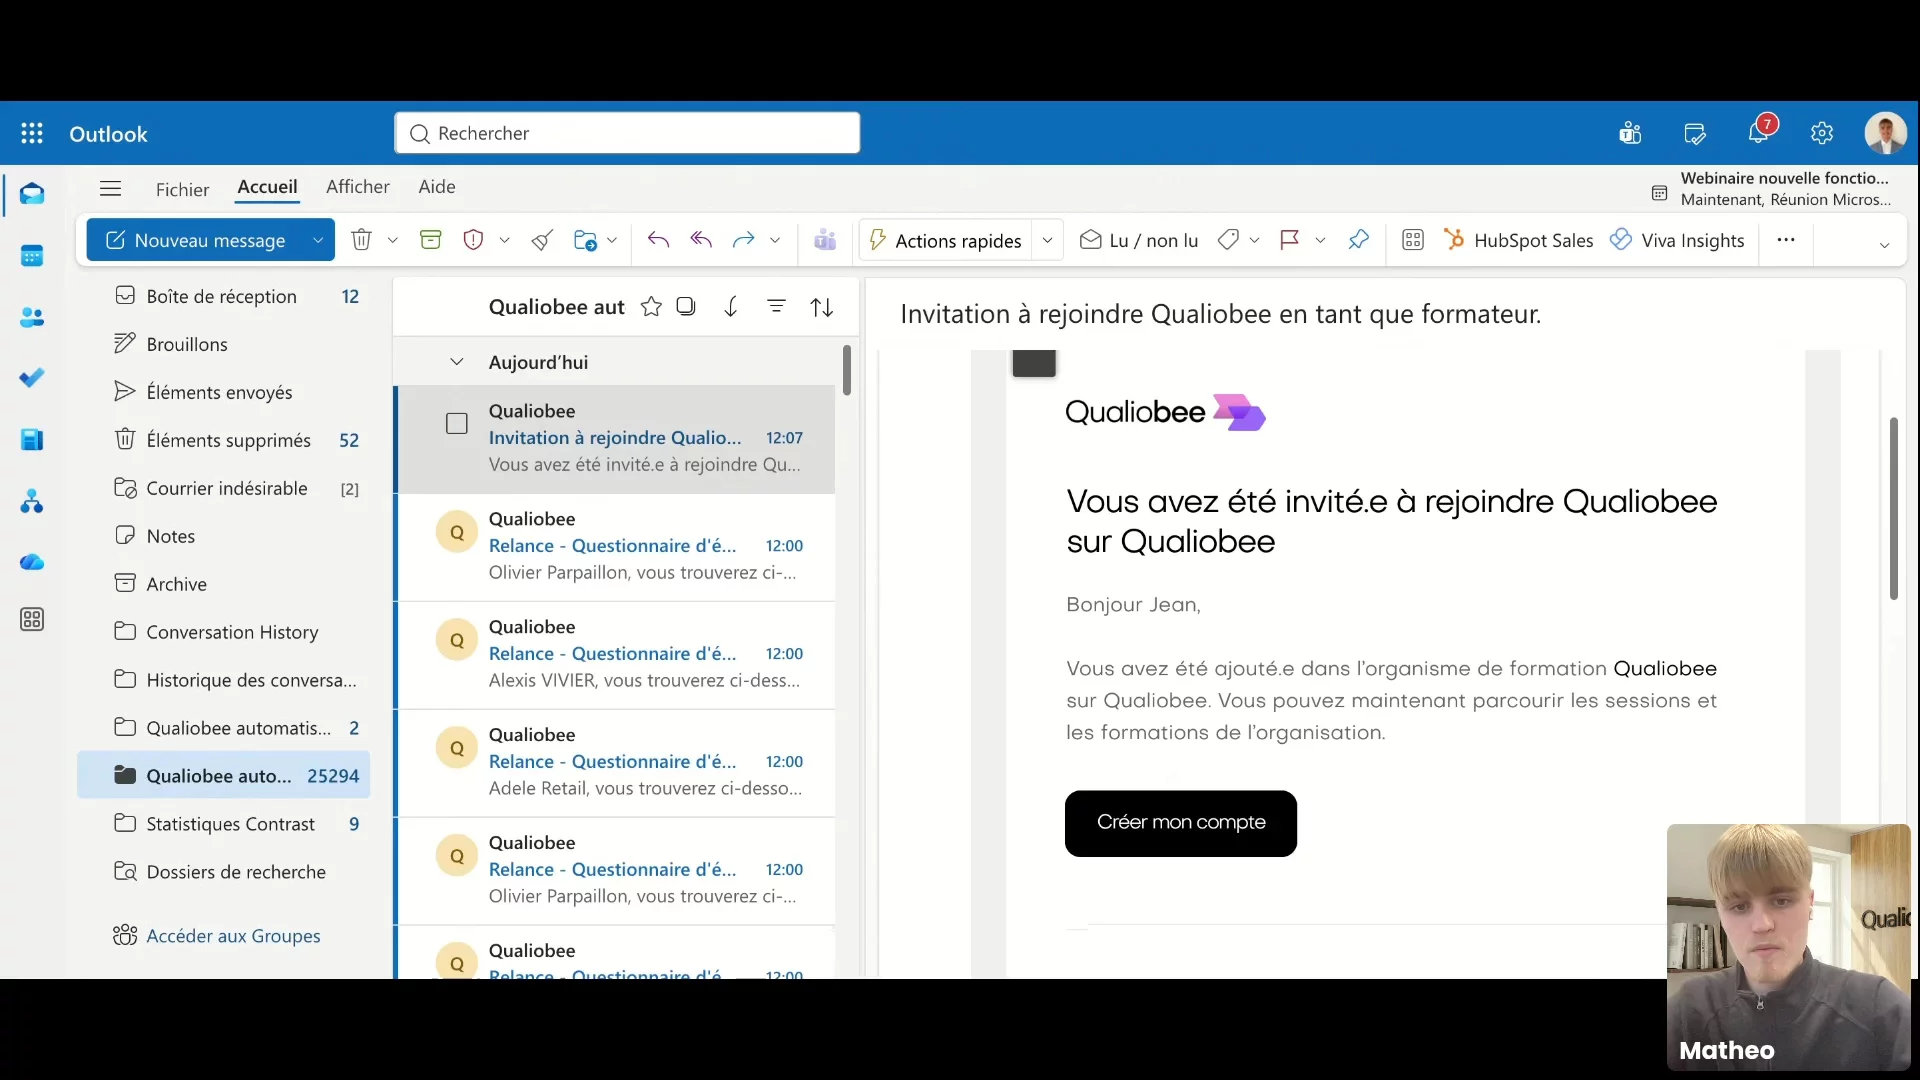The image size is (1920, 1080).
Task: Open notifications bell with 7 badge
Action: pyautogui.click(x=1759, y=131)
